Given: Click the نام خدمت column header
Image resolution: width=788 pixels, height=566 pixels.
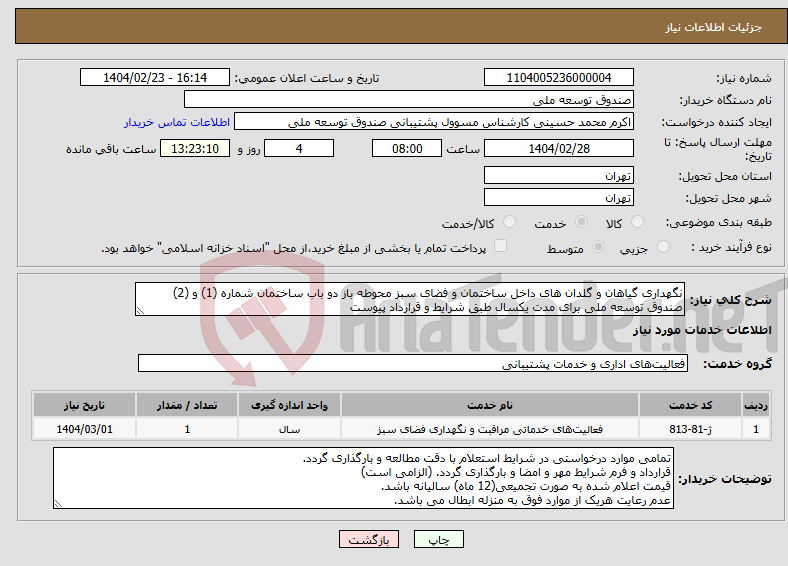Looking at the screenshot, I should [x=489, y=405].
